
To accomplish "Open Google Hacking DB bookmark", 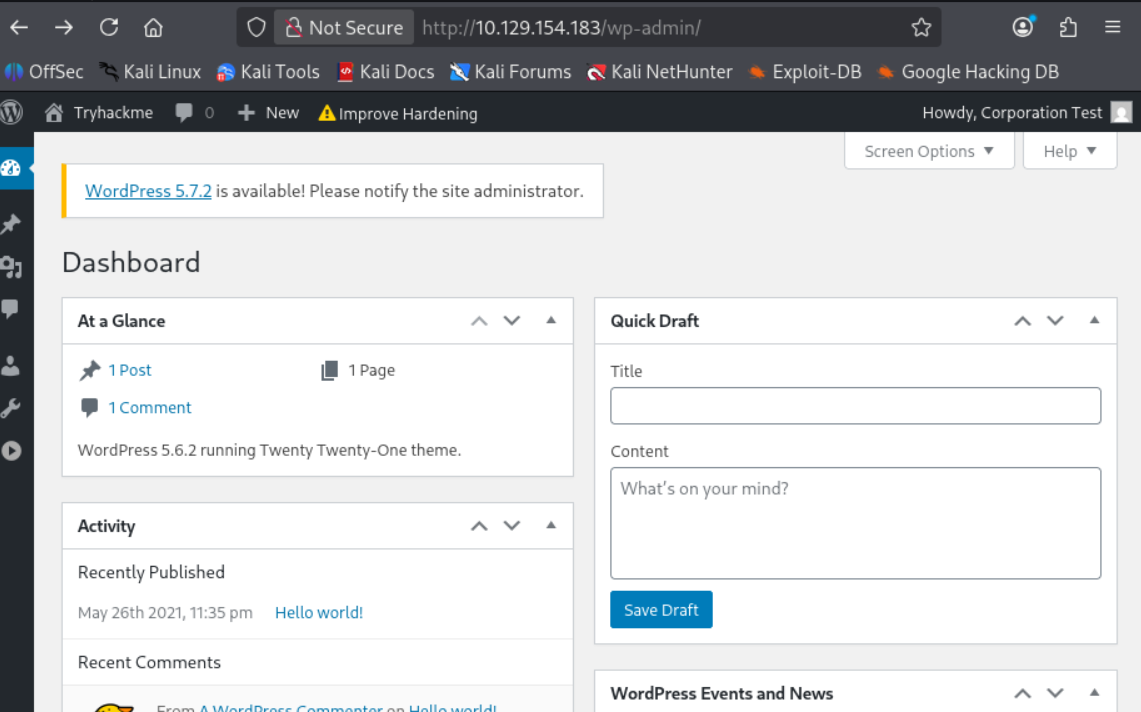I will tap(969, 72).
